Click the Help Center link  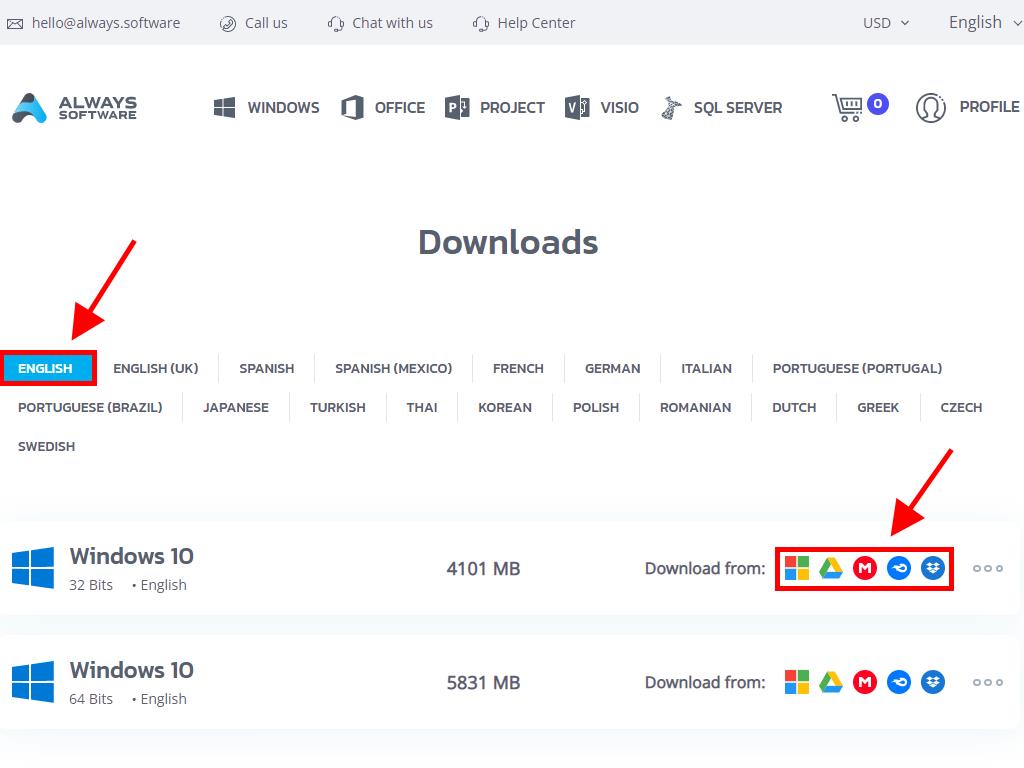524,22
